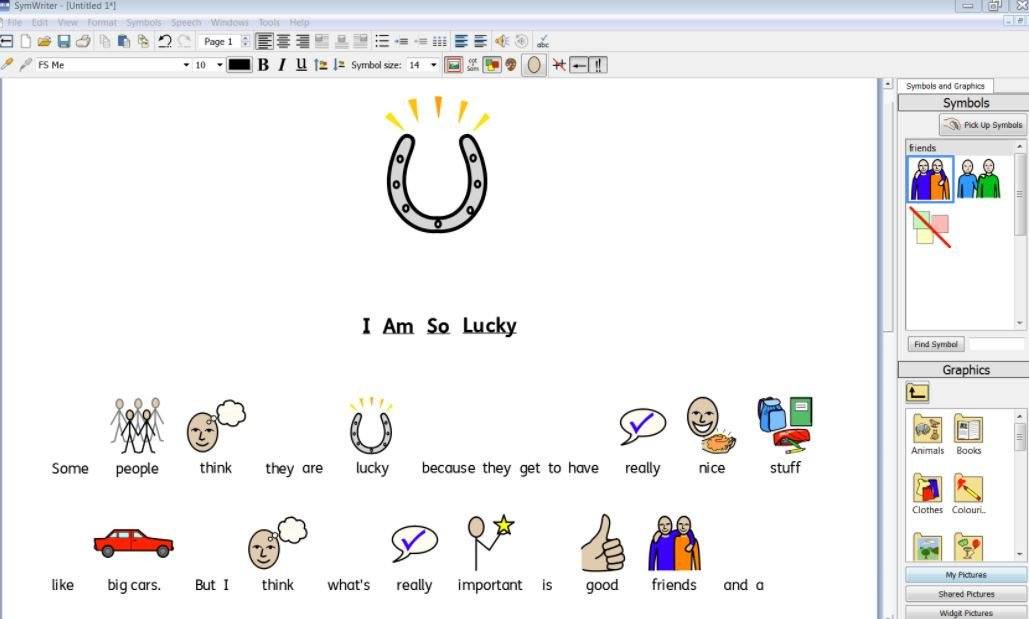Click the Undo arrow icon
The image size is (1029, 619).
pyautogui.click(x=164, y=41)
